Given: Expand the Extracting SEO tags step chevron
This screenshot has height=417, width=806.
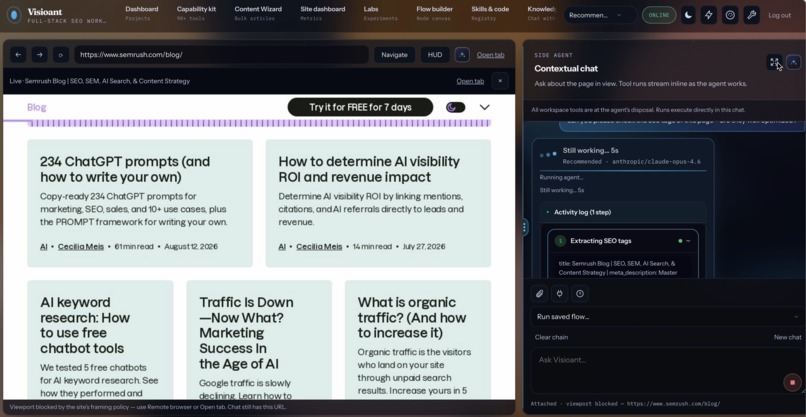Looking at the screenshot, I should pyautogui.click(x=688, y=241).
